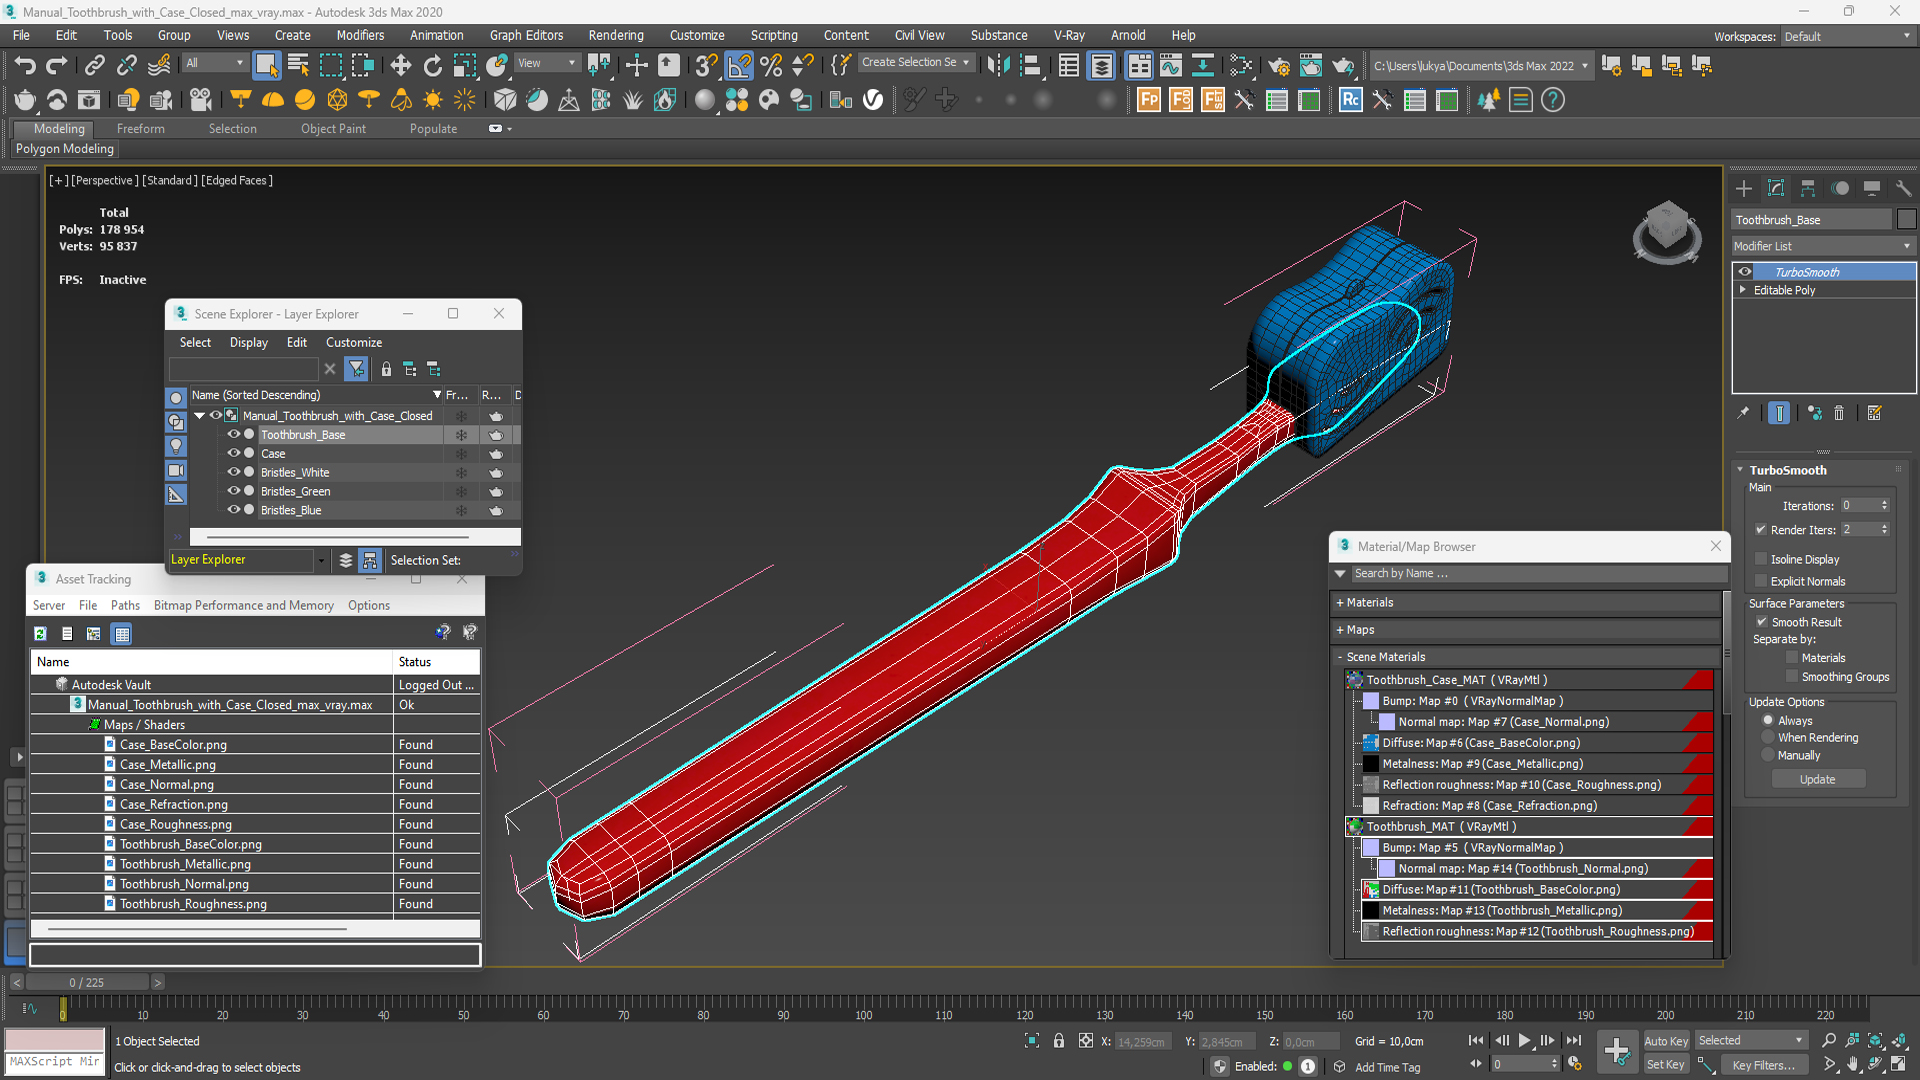This screenshot has height=1080, width=1920.
Task: Expand the Editable Poly modifier entry
Action: point(1743,290)
